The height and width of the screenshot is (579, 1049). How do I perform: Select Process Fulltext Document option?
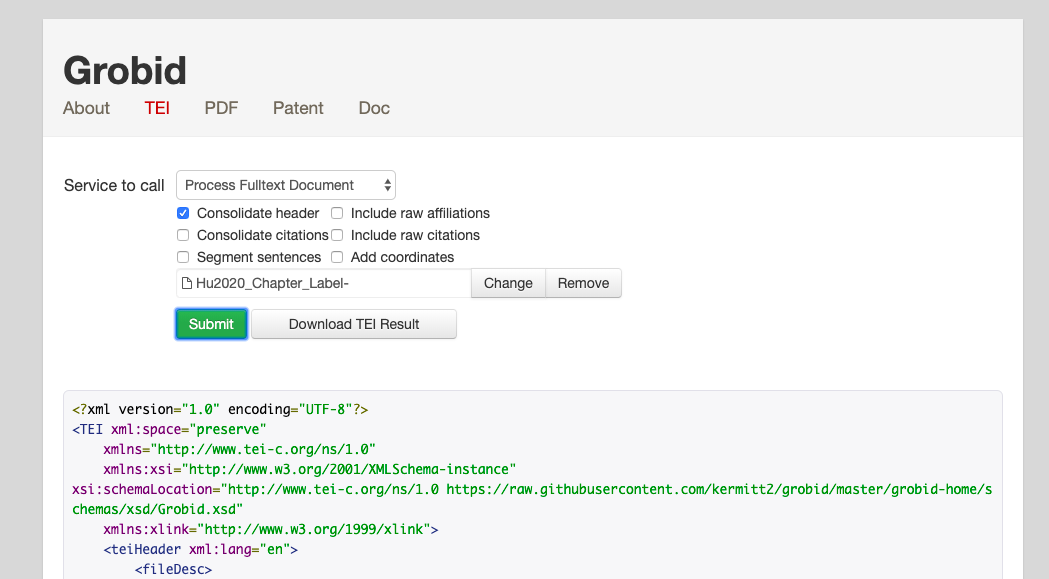click(270, 185)
